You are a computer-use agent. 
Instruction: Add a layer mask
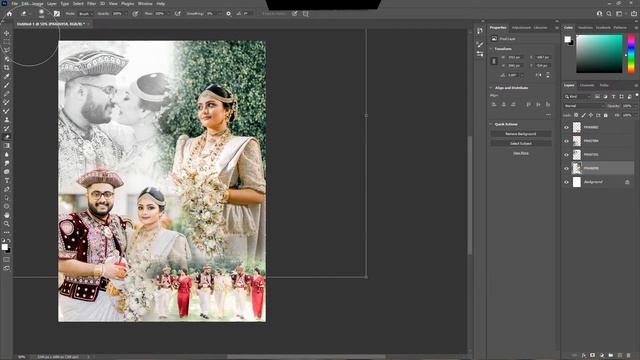click(593, 356)
